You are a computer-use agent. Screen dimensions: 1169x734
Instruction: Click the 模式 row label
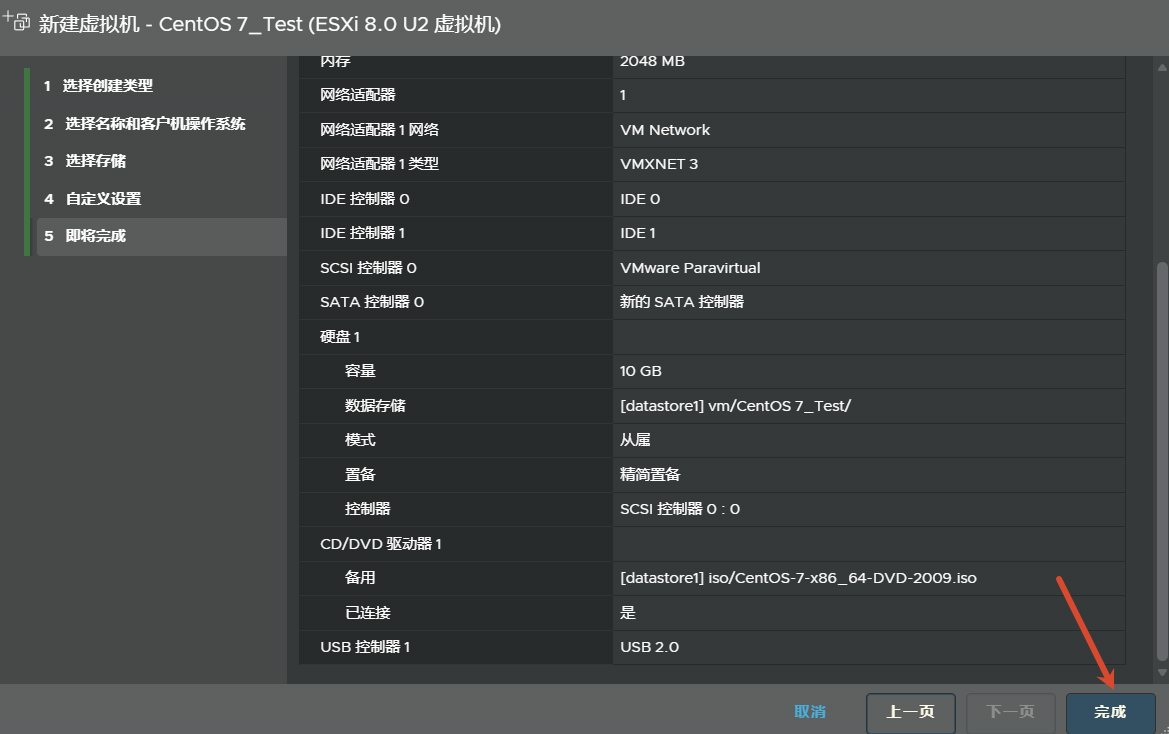(360, 440)
